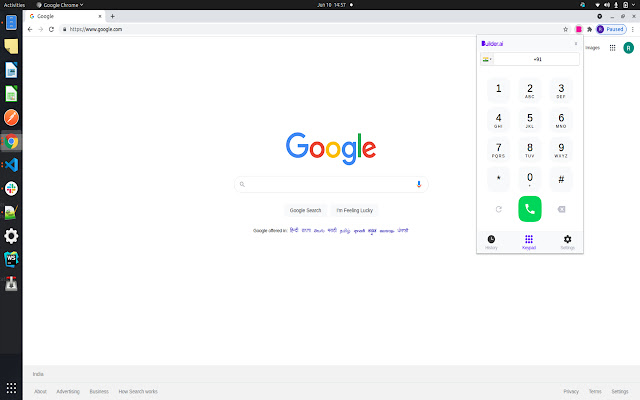640x400 pixels.
Task: Tap the hash key on the dialer
Action: [561, 179]
